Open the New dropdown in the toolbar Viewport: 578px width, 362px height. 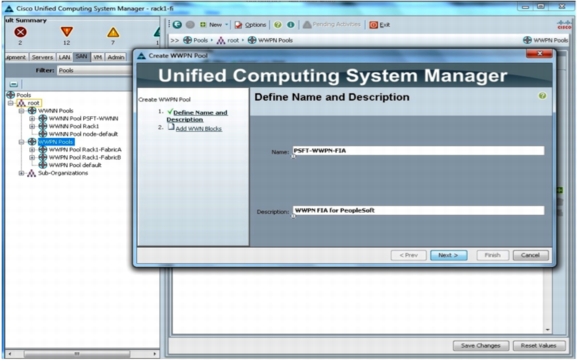point(214,25)
